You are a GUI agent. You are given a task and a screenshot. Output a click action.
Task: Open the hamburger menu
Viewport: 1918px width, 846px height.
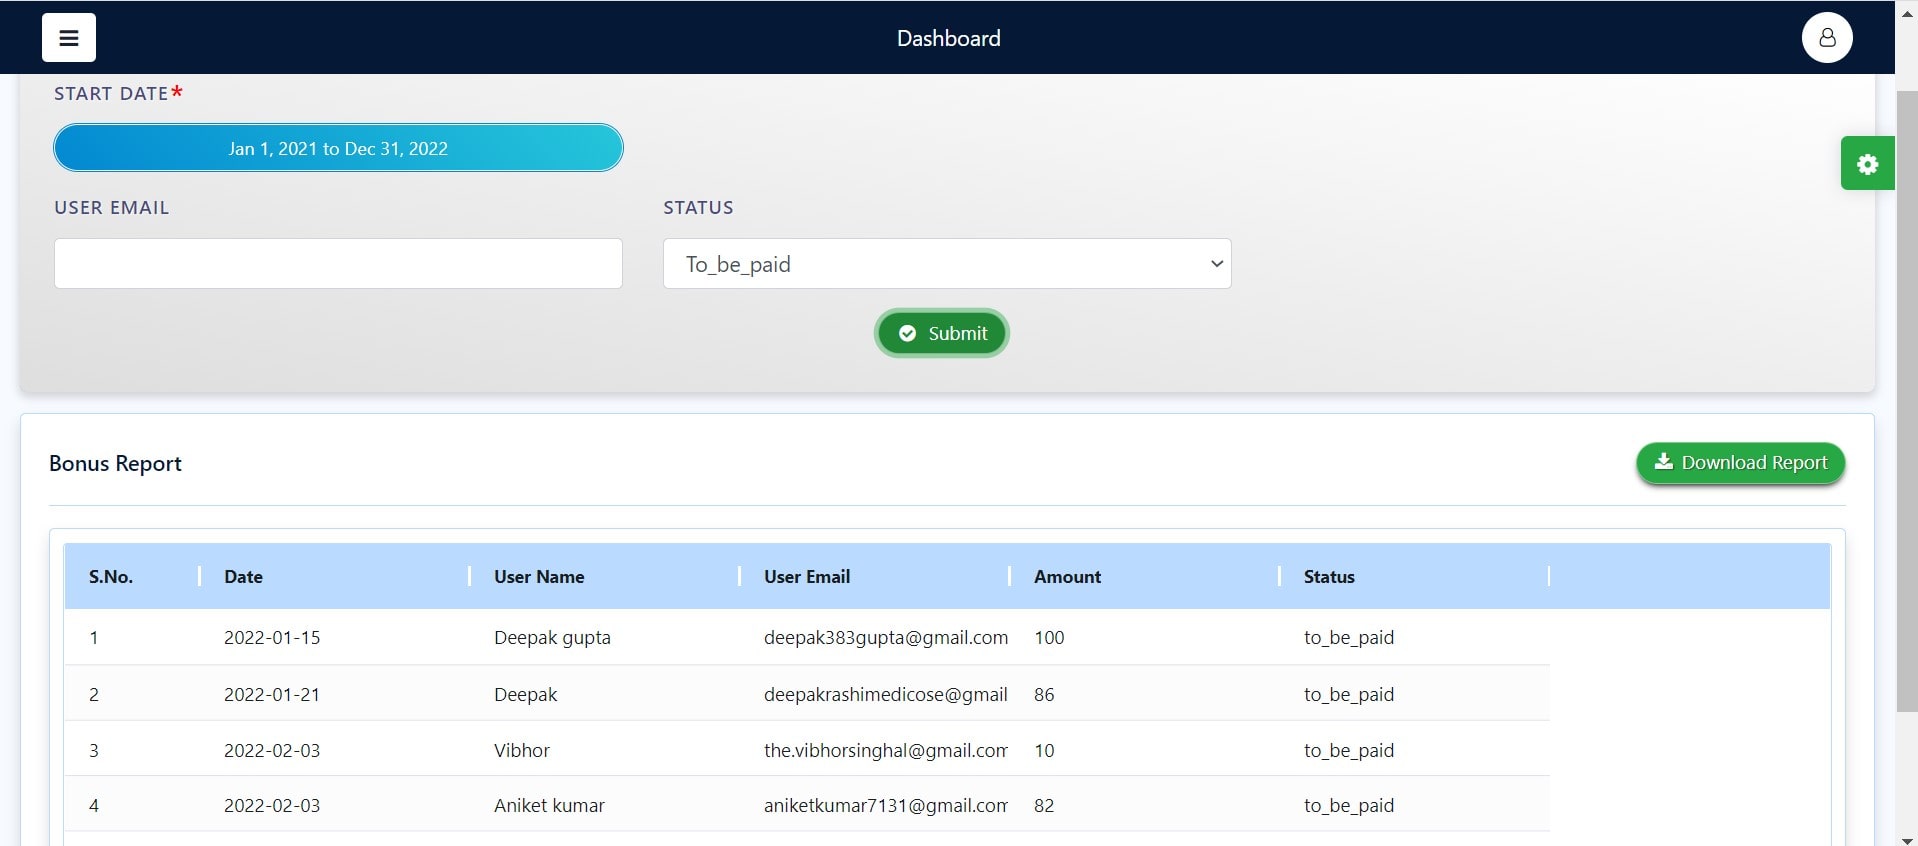pos(69,38)
